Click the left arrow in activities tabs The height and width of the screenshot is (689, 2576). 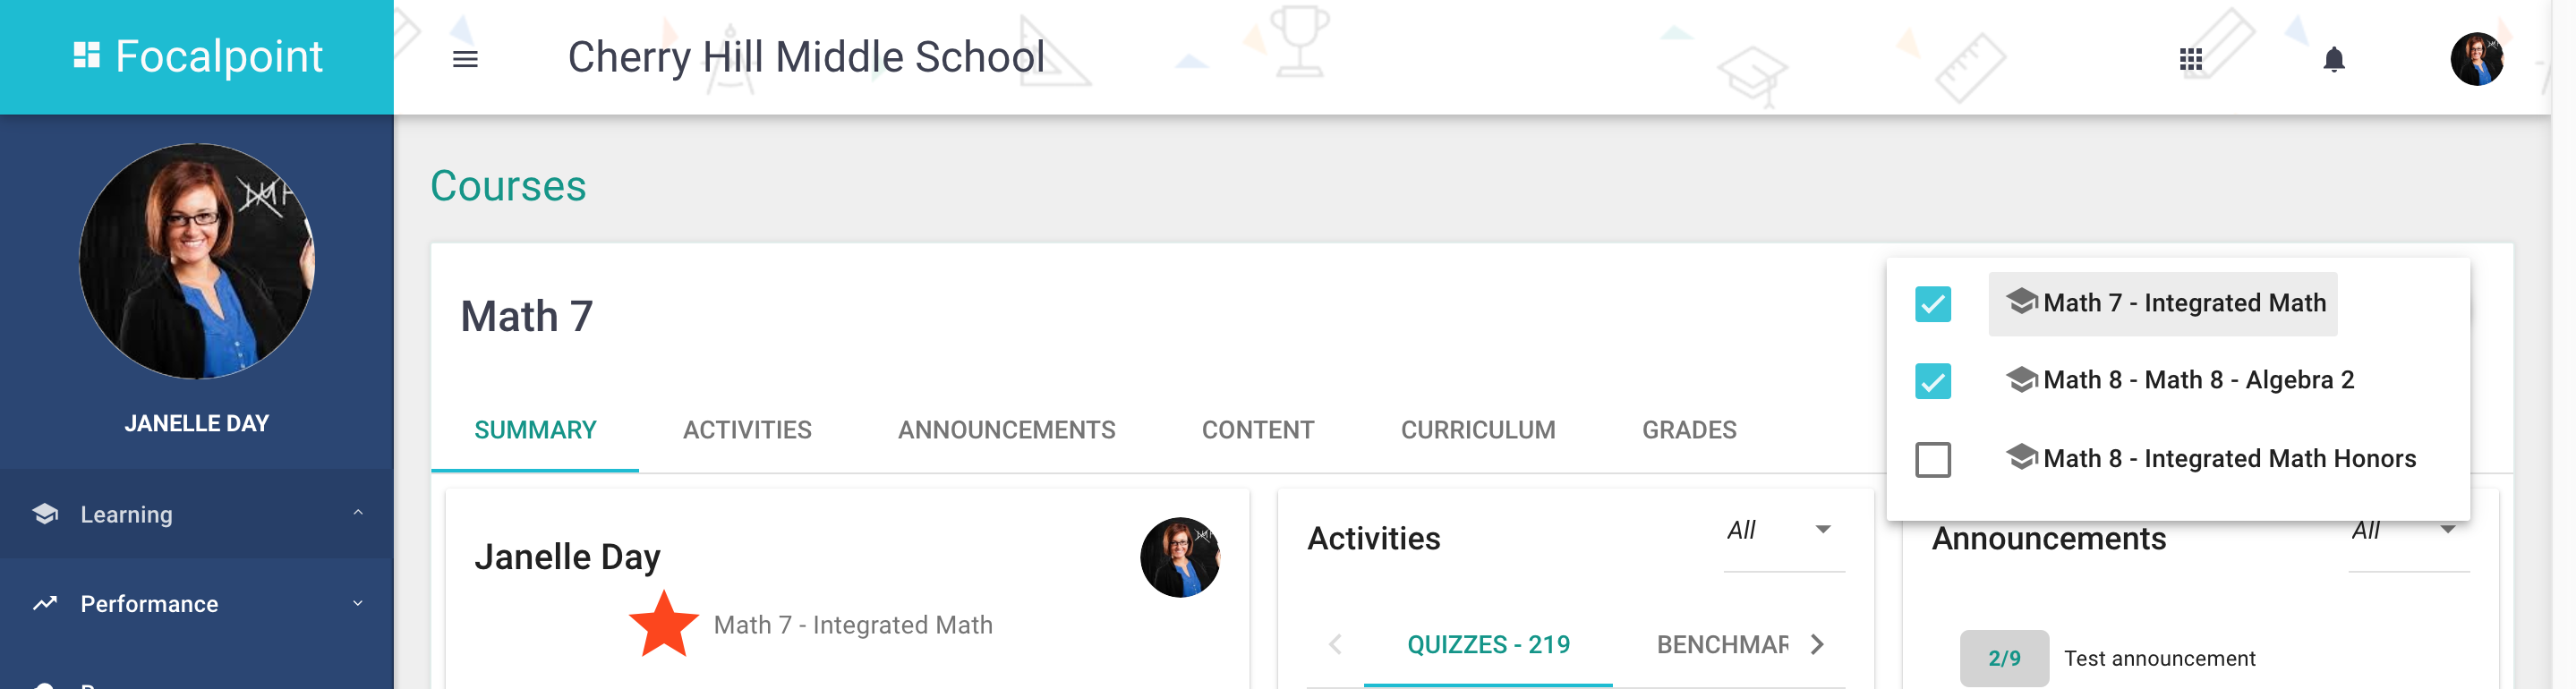(x=1335, y=644)
